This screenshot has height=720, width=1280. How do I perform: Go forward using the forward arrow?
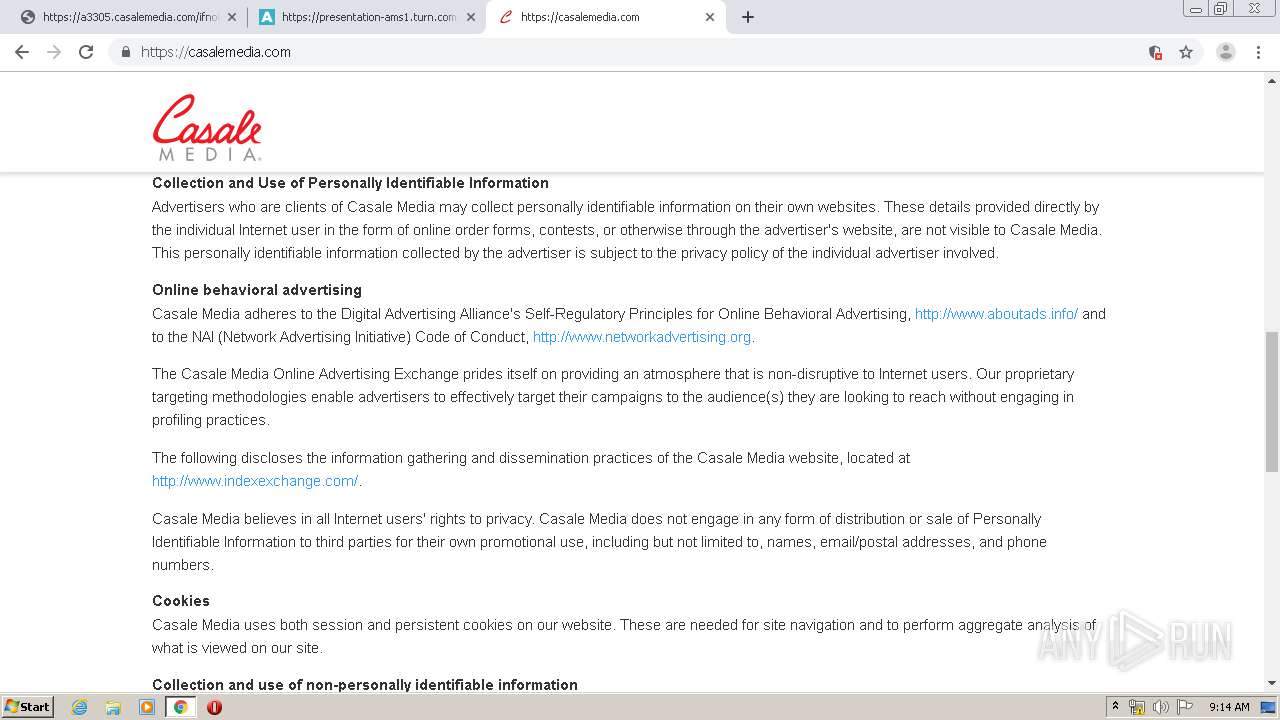click(x=54, y=52)
